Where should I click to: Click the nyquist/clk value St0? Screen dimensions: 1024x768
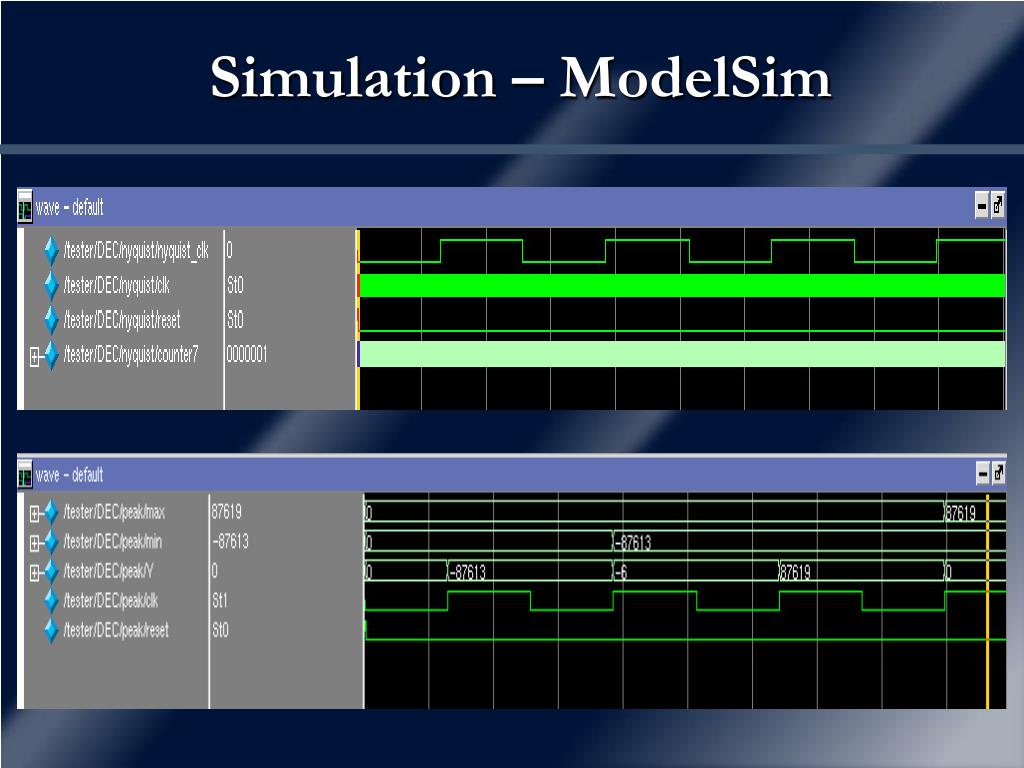(x=235, y=285)
